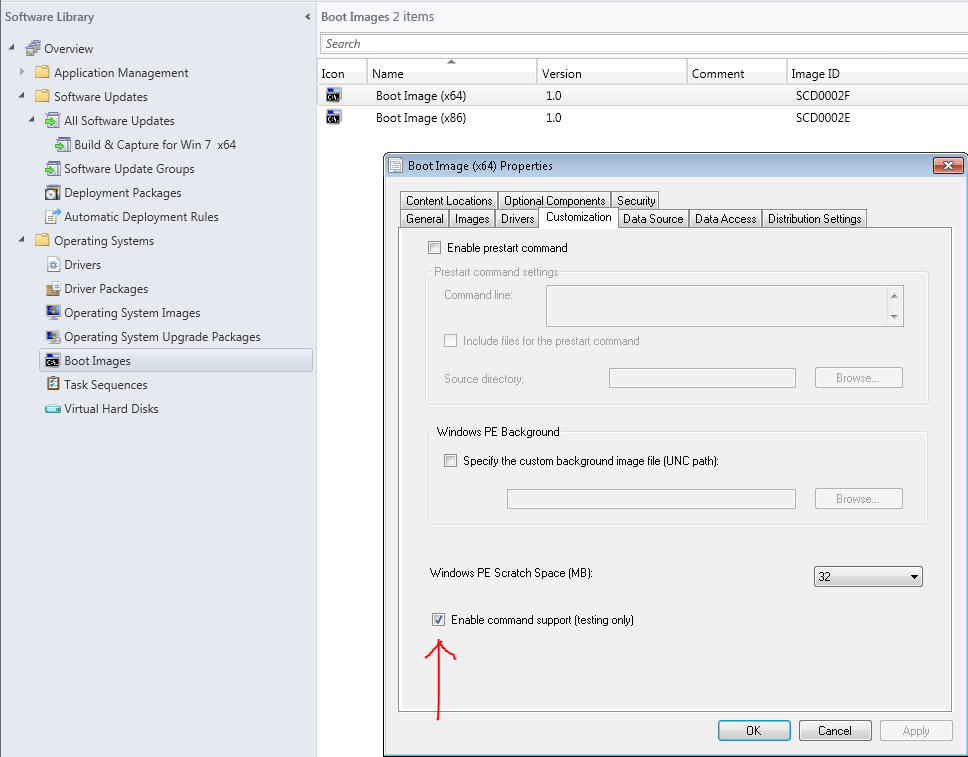Collapse the All Software Updates node

tap(31, 119)
